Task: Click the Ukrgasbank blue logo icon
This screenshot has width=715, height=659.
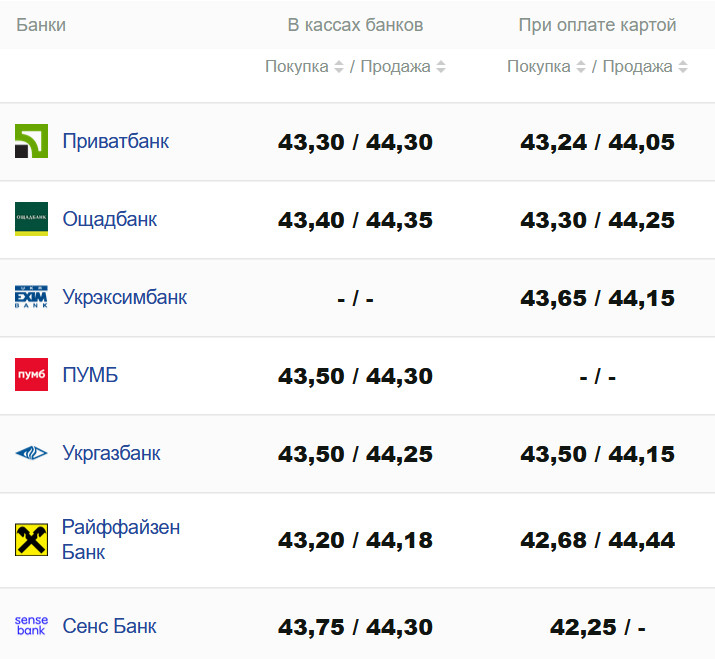Action: point(31,453)
